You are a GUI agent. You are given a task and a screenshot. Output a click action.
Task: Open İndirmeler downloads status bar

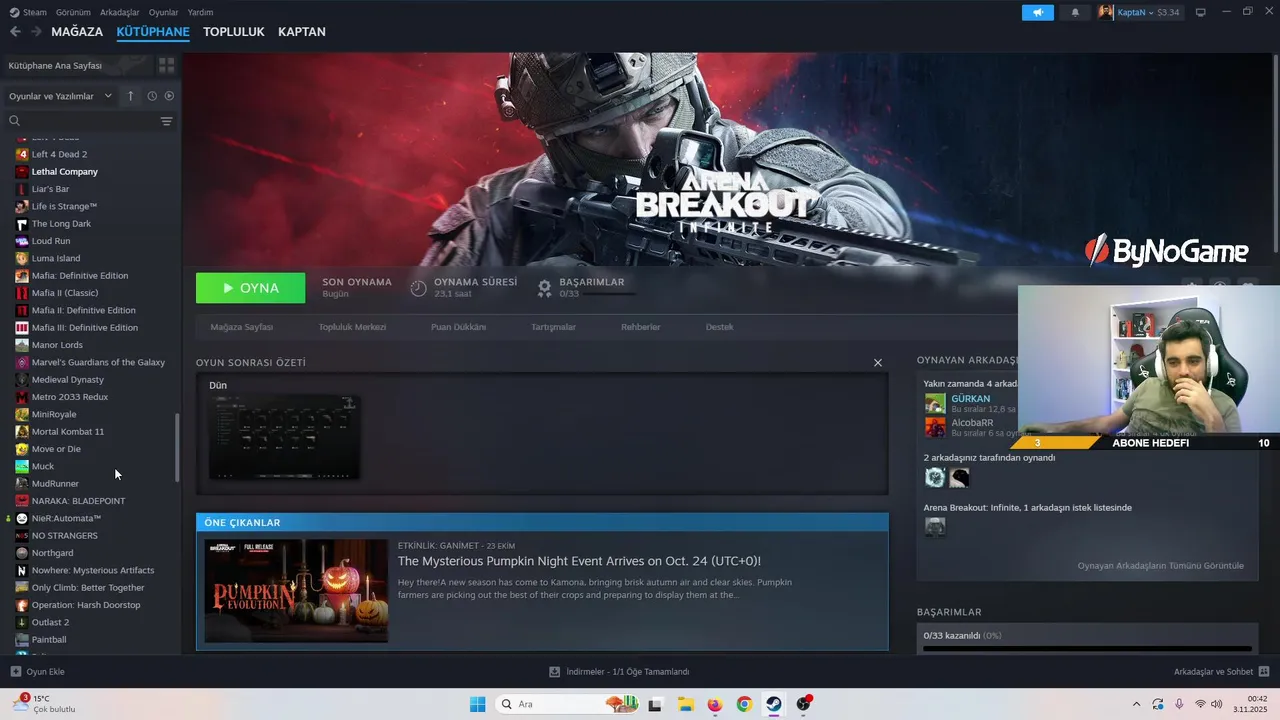click(x=619, y=672)
